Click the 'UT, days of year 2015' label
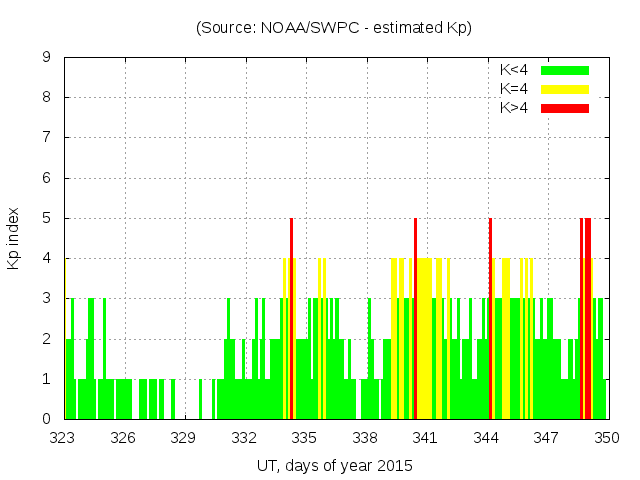640x480 pixels. click(x=333, y=465)
